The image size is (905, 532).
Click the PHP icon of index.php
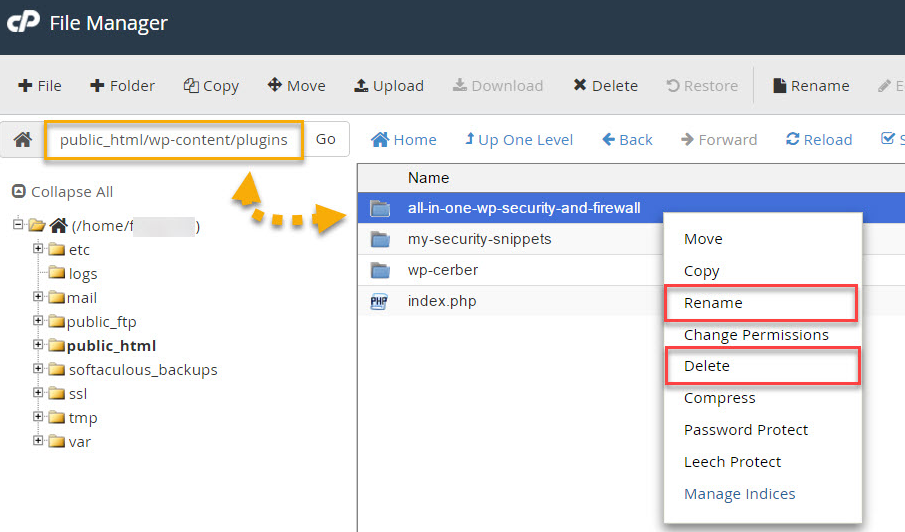(379, 301)
